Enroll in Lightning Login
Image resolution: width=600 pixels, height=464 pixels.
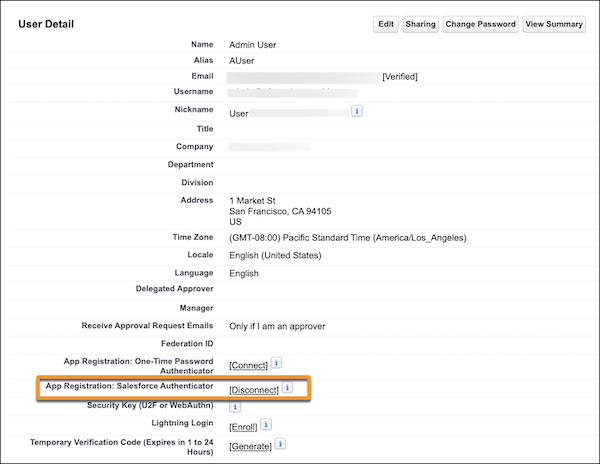pyautogui.click(x=243, y=427)
